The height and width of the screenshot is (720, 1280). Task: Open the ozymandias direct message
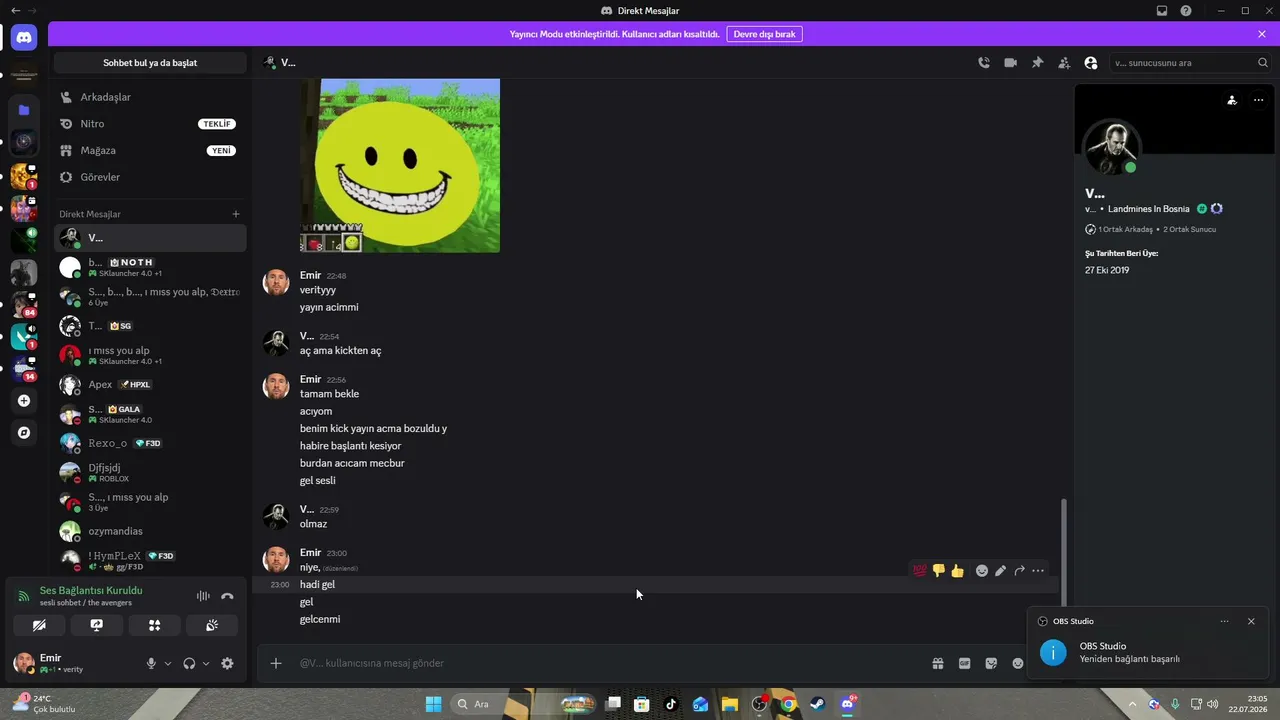(150, 531)
